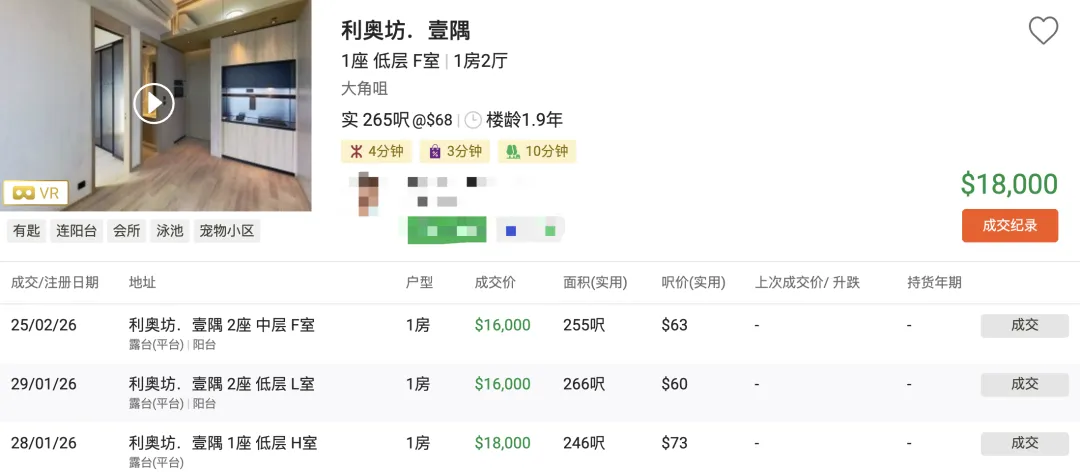Play the property video tour
1080x472 pixels.
[154, 103]
